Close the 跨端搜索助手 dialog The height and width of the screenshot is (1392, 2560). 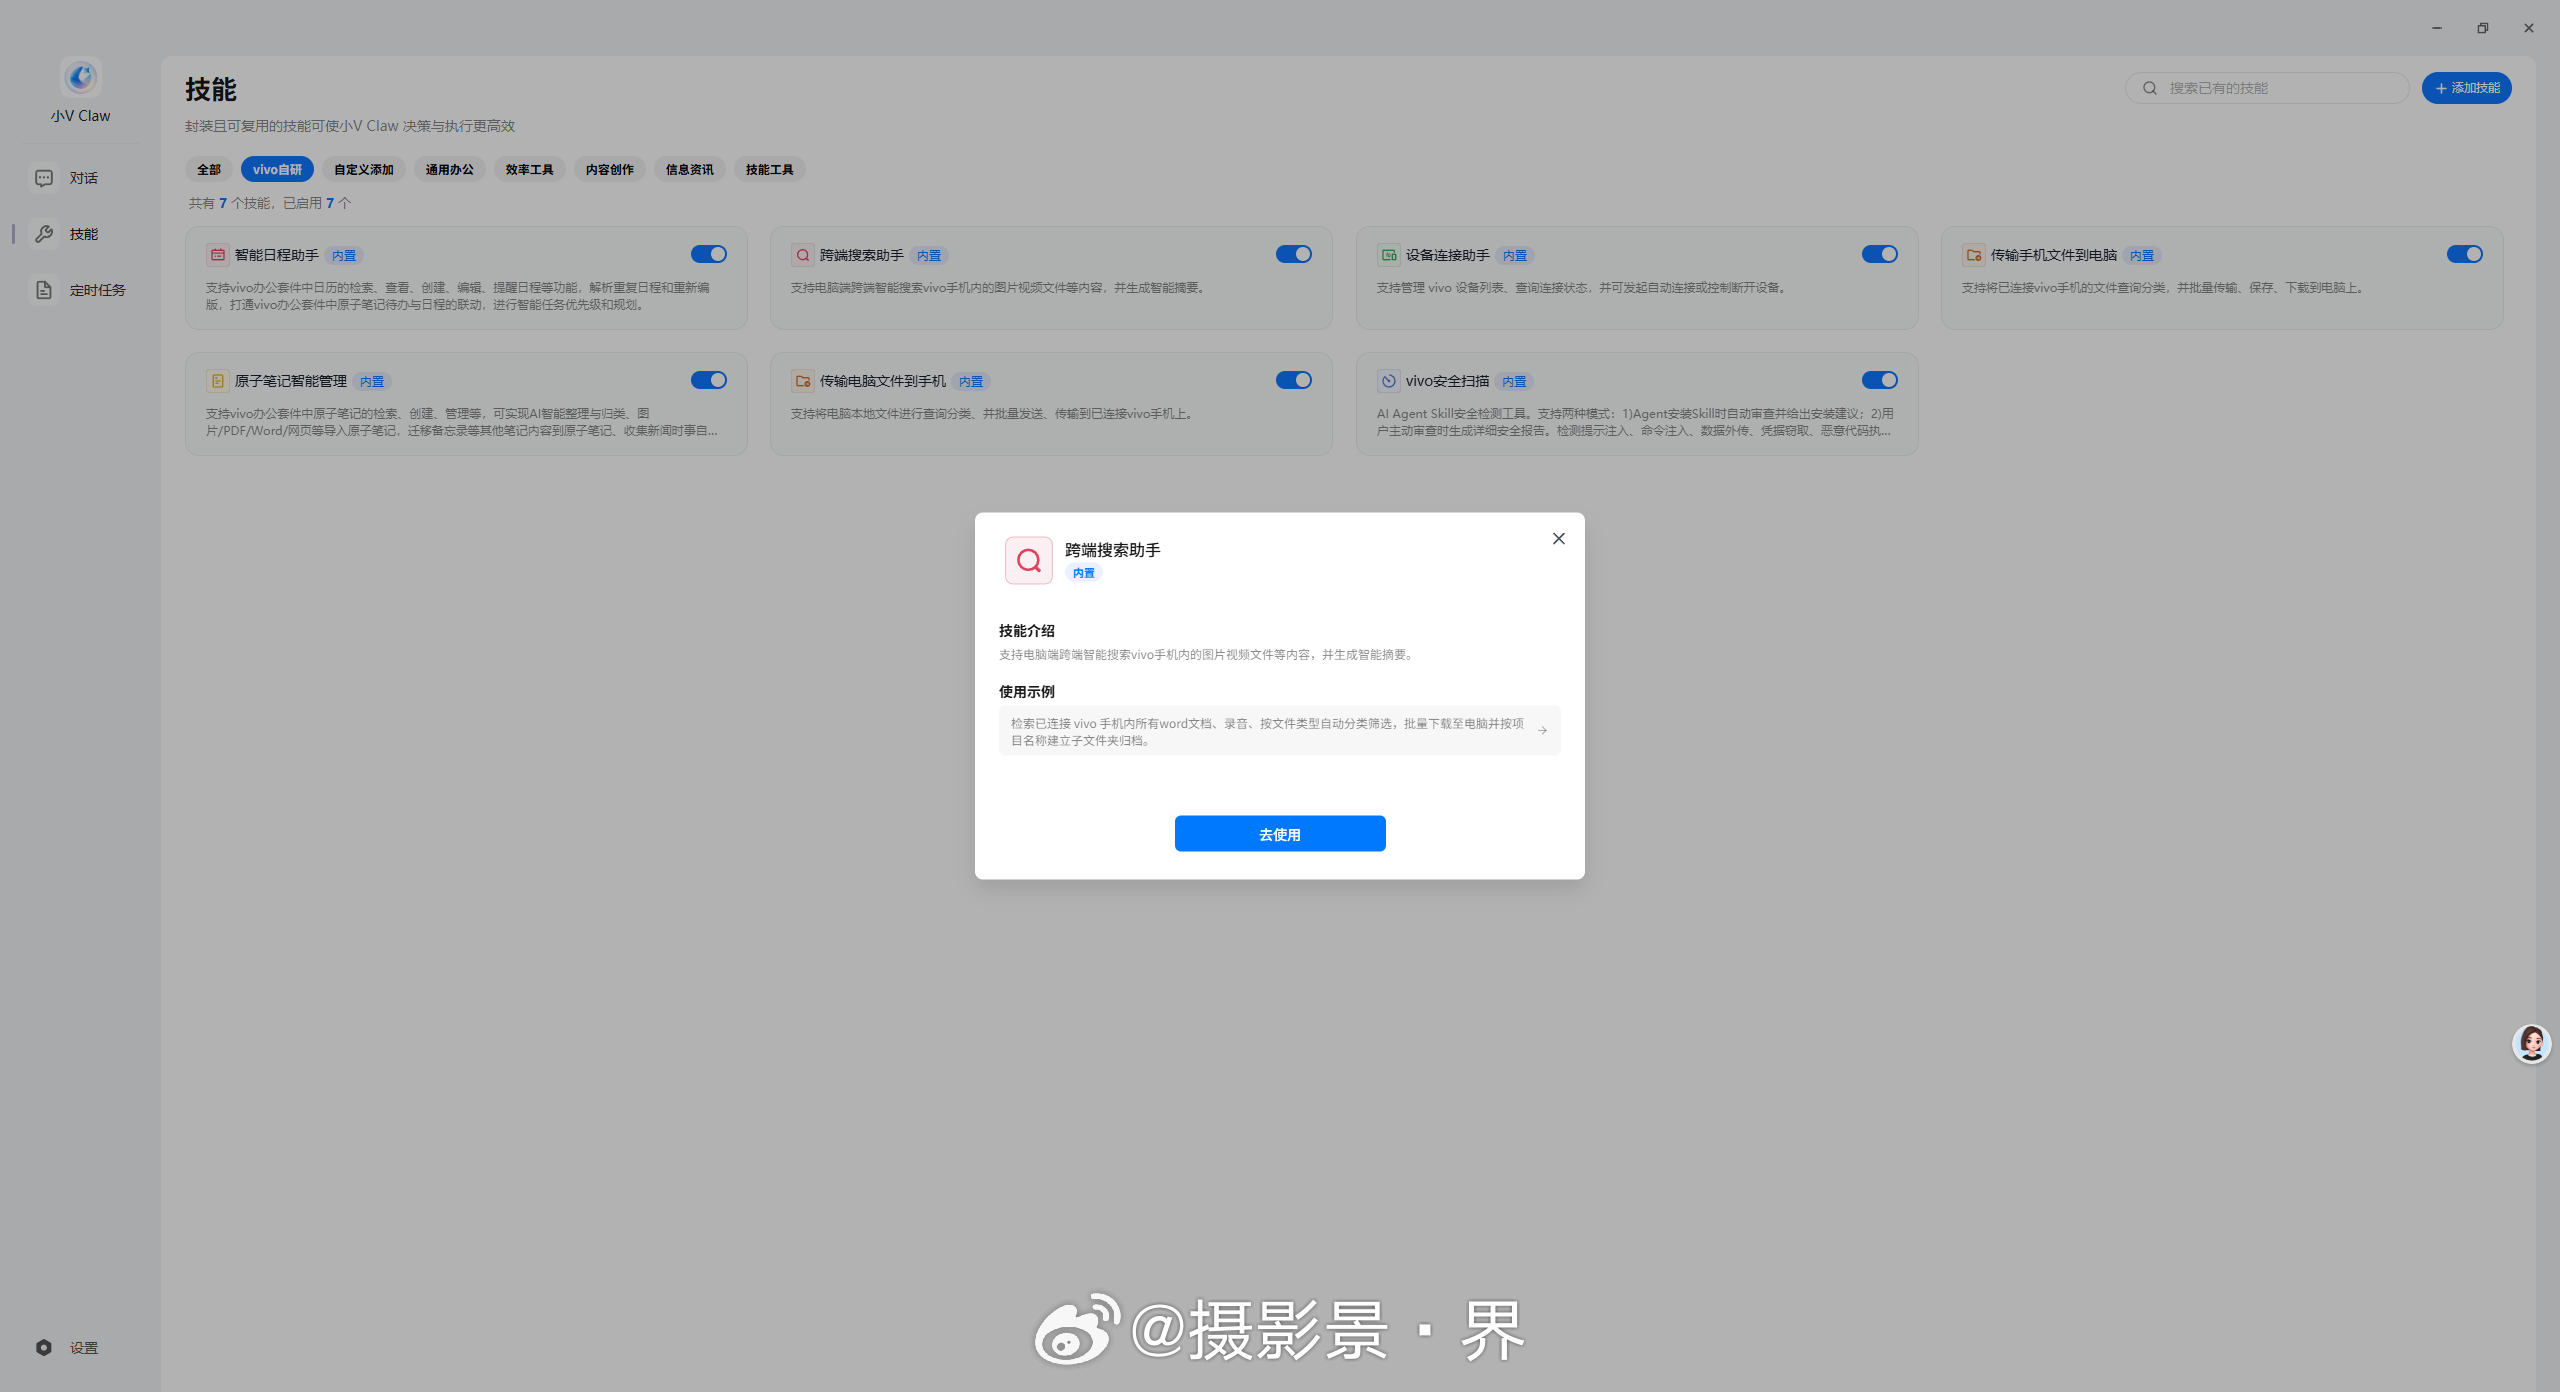pos(1558,539)
